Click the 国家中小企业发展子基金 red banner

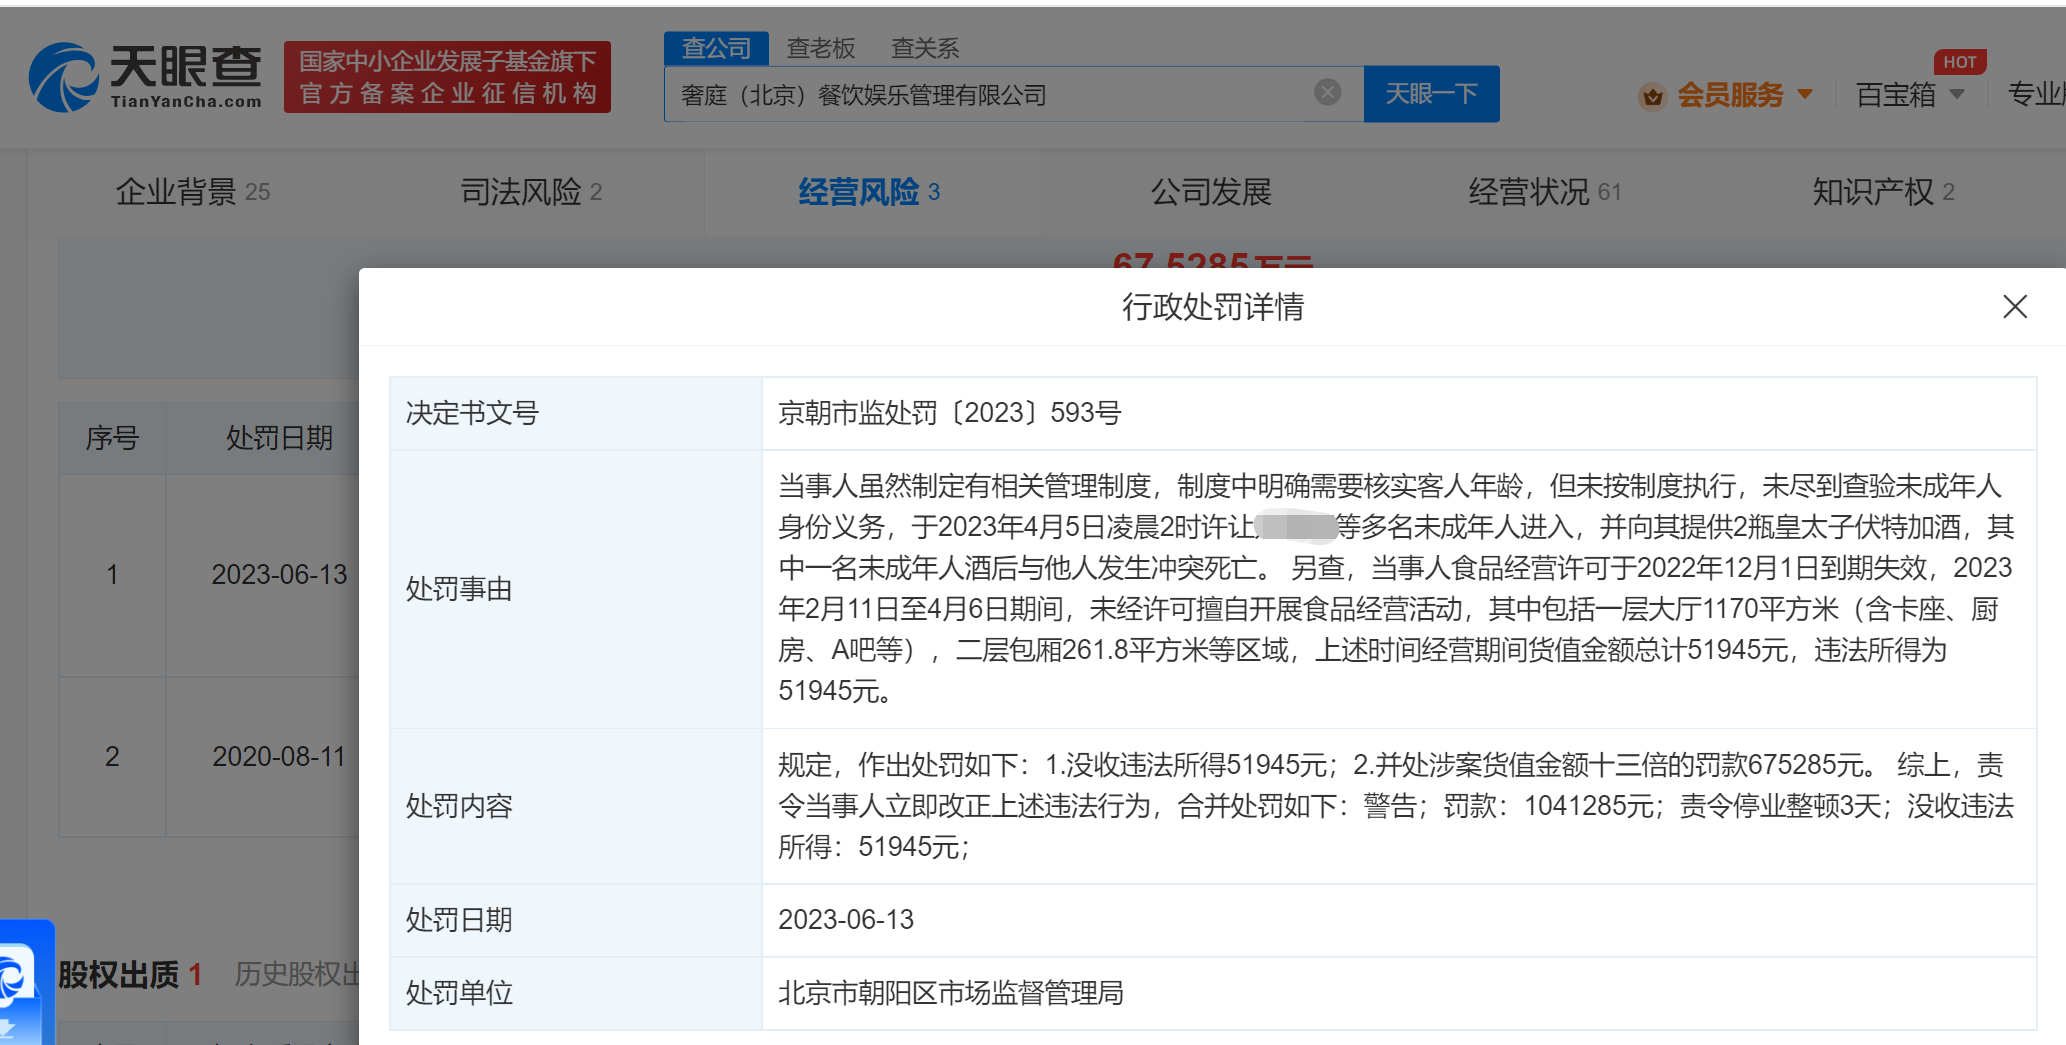click(x=447, y=77)
